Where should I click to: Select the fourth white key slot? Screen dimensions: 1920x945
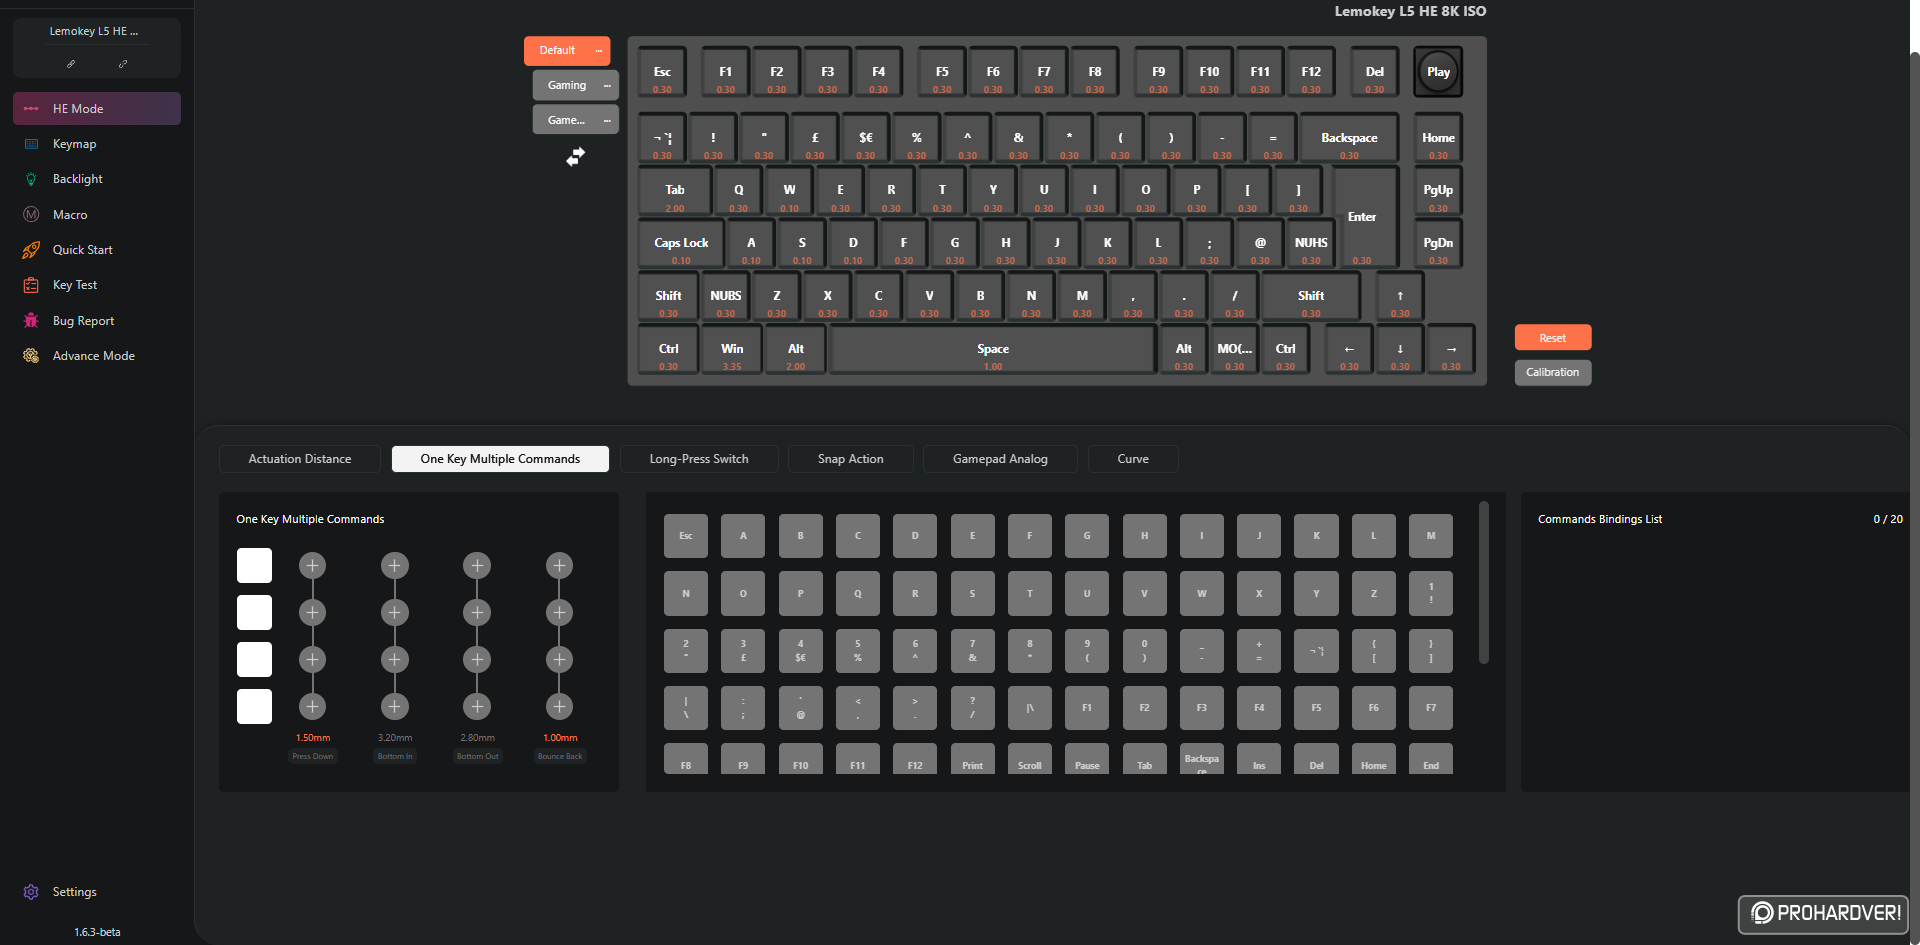[x=254, y=706]
